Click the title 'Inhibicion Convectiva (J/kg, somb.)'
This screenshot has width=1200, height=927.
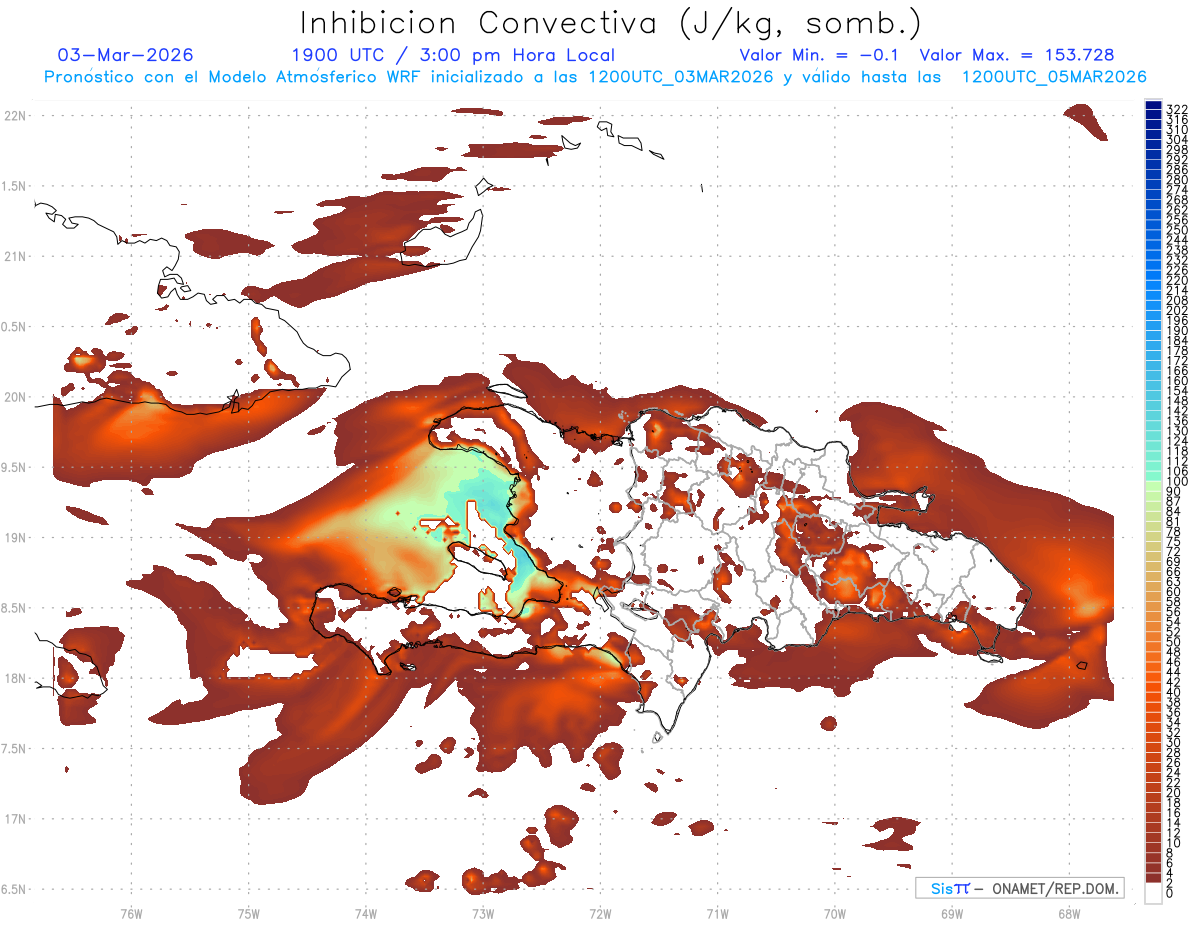tap(611, 23)
